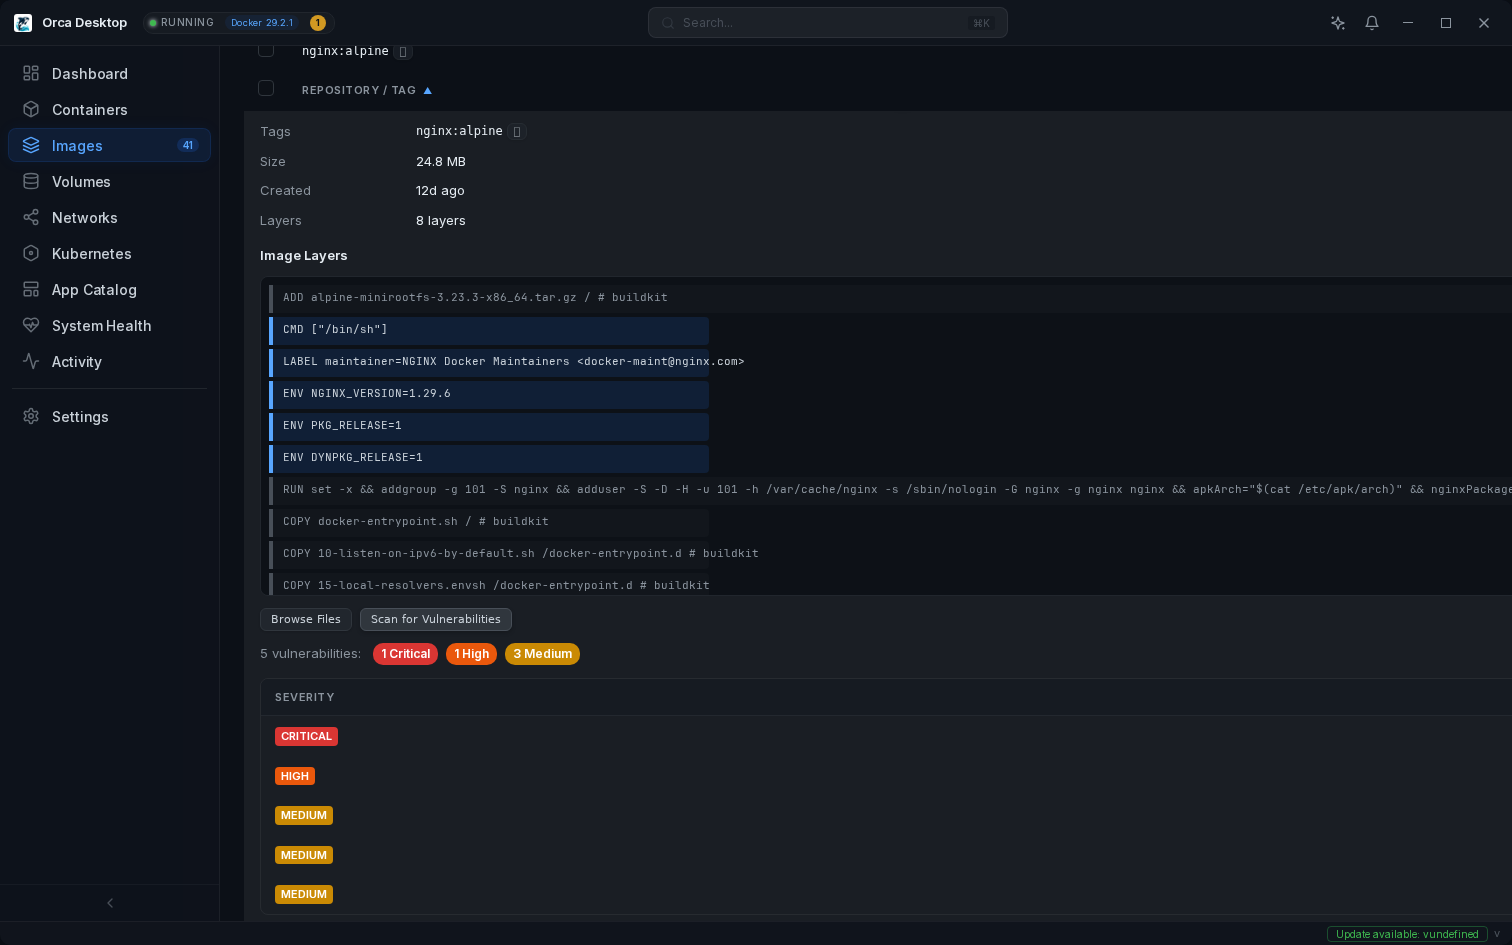The image size is (1512, 945).
Task: Open Containers via its cube icon
Action: pos(31,109)
